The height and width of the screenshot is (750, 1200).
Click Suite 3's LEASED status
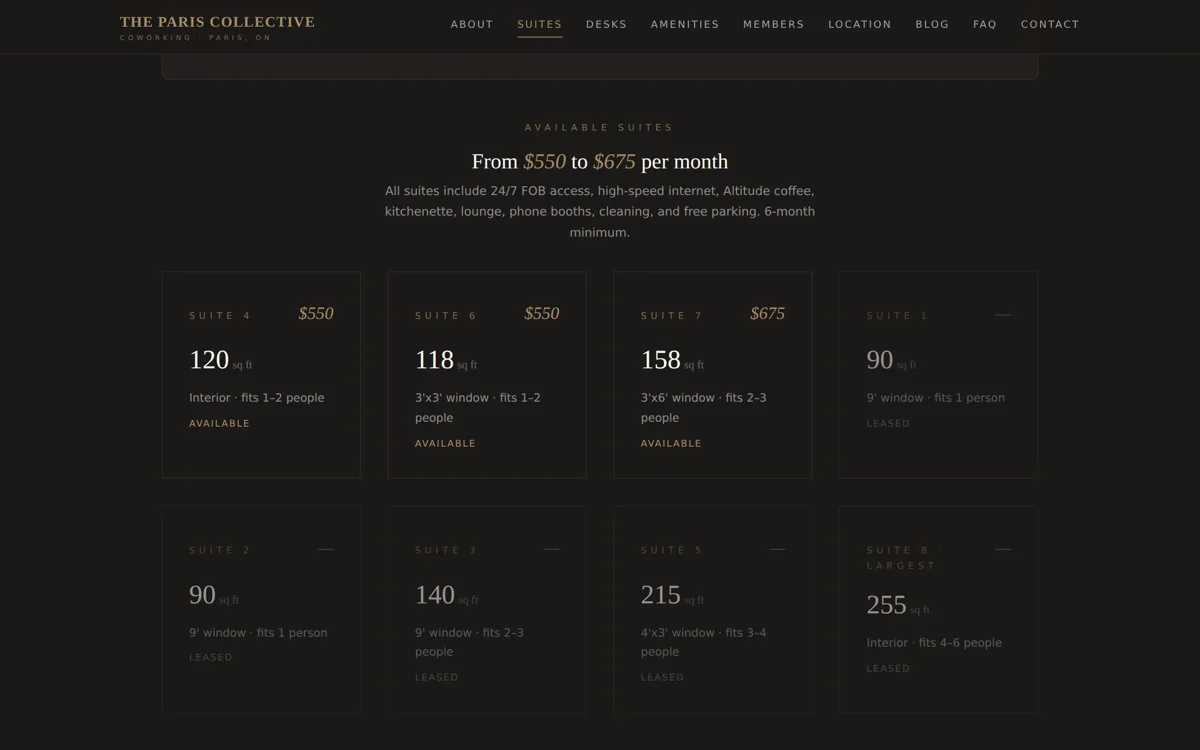tap(437, 678)
